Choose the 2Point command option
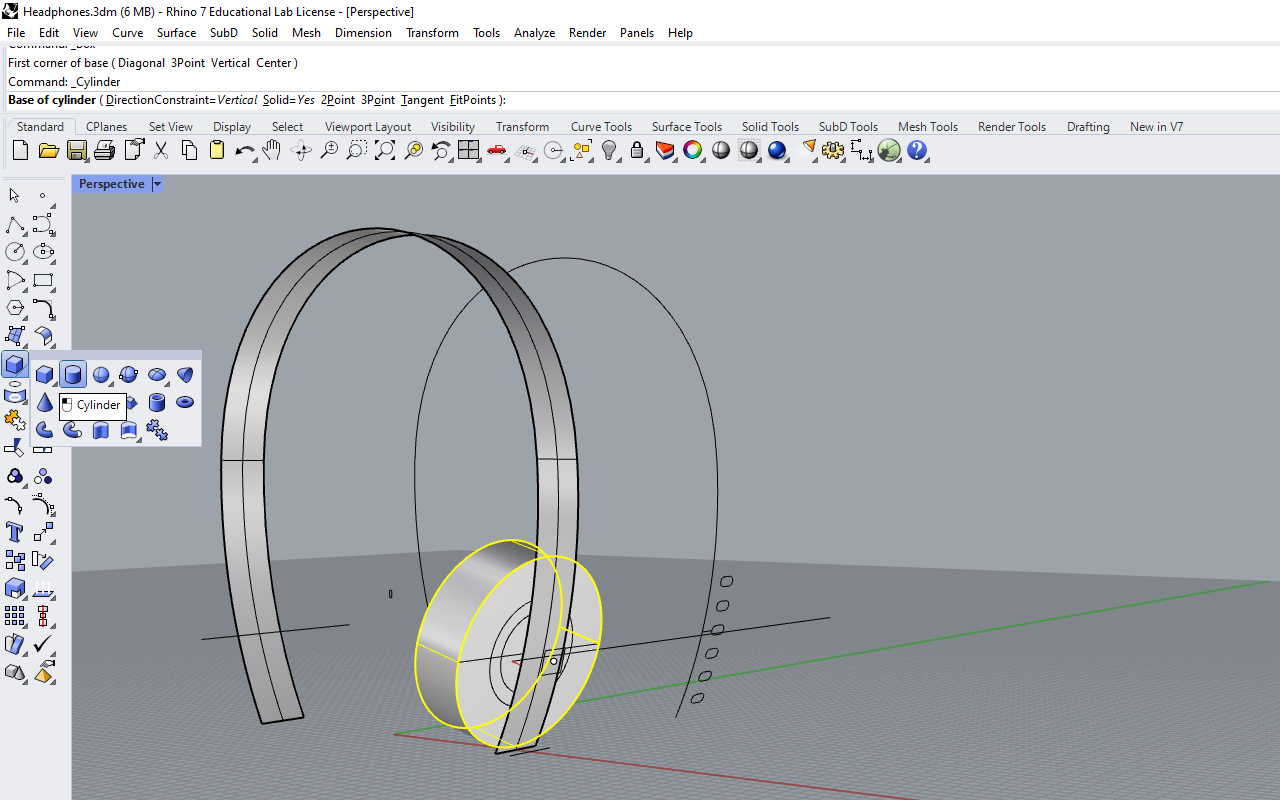 pos(338,100)
